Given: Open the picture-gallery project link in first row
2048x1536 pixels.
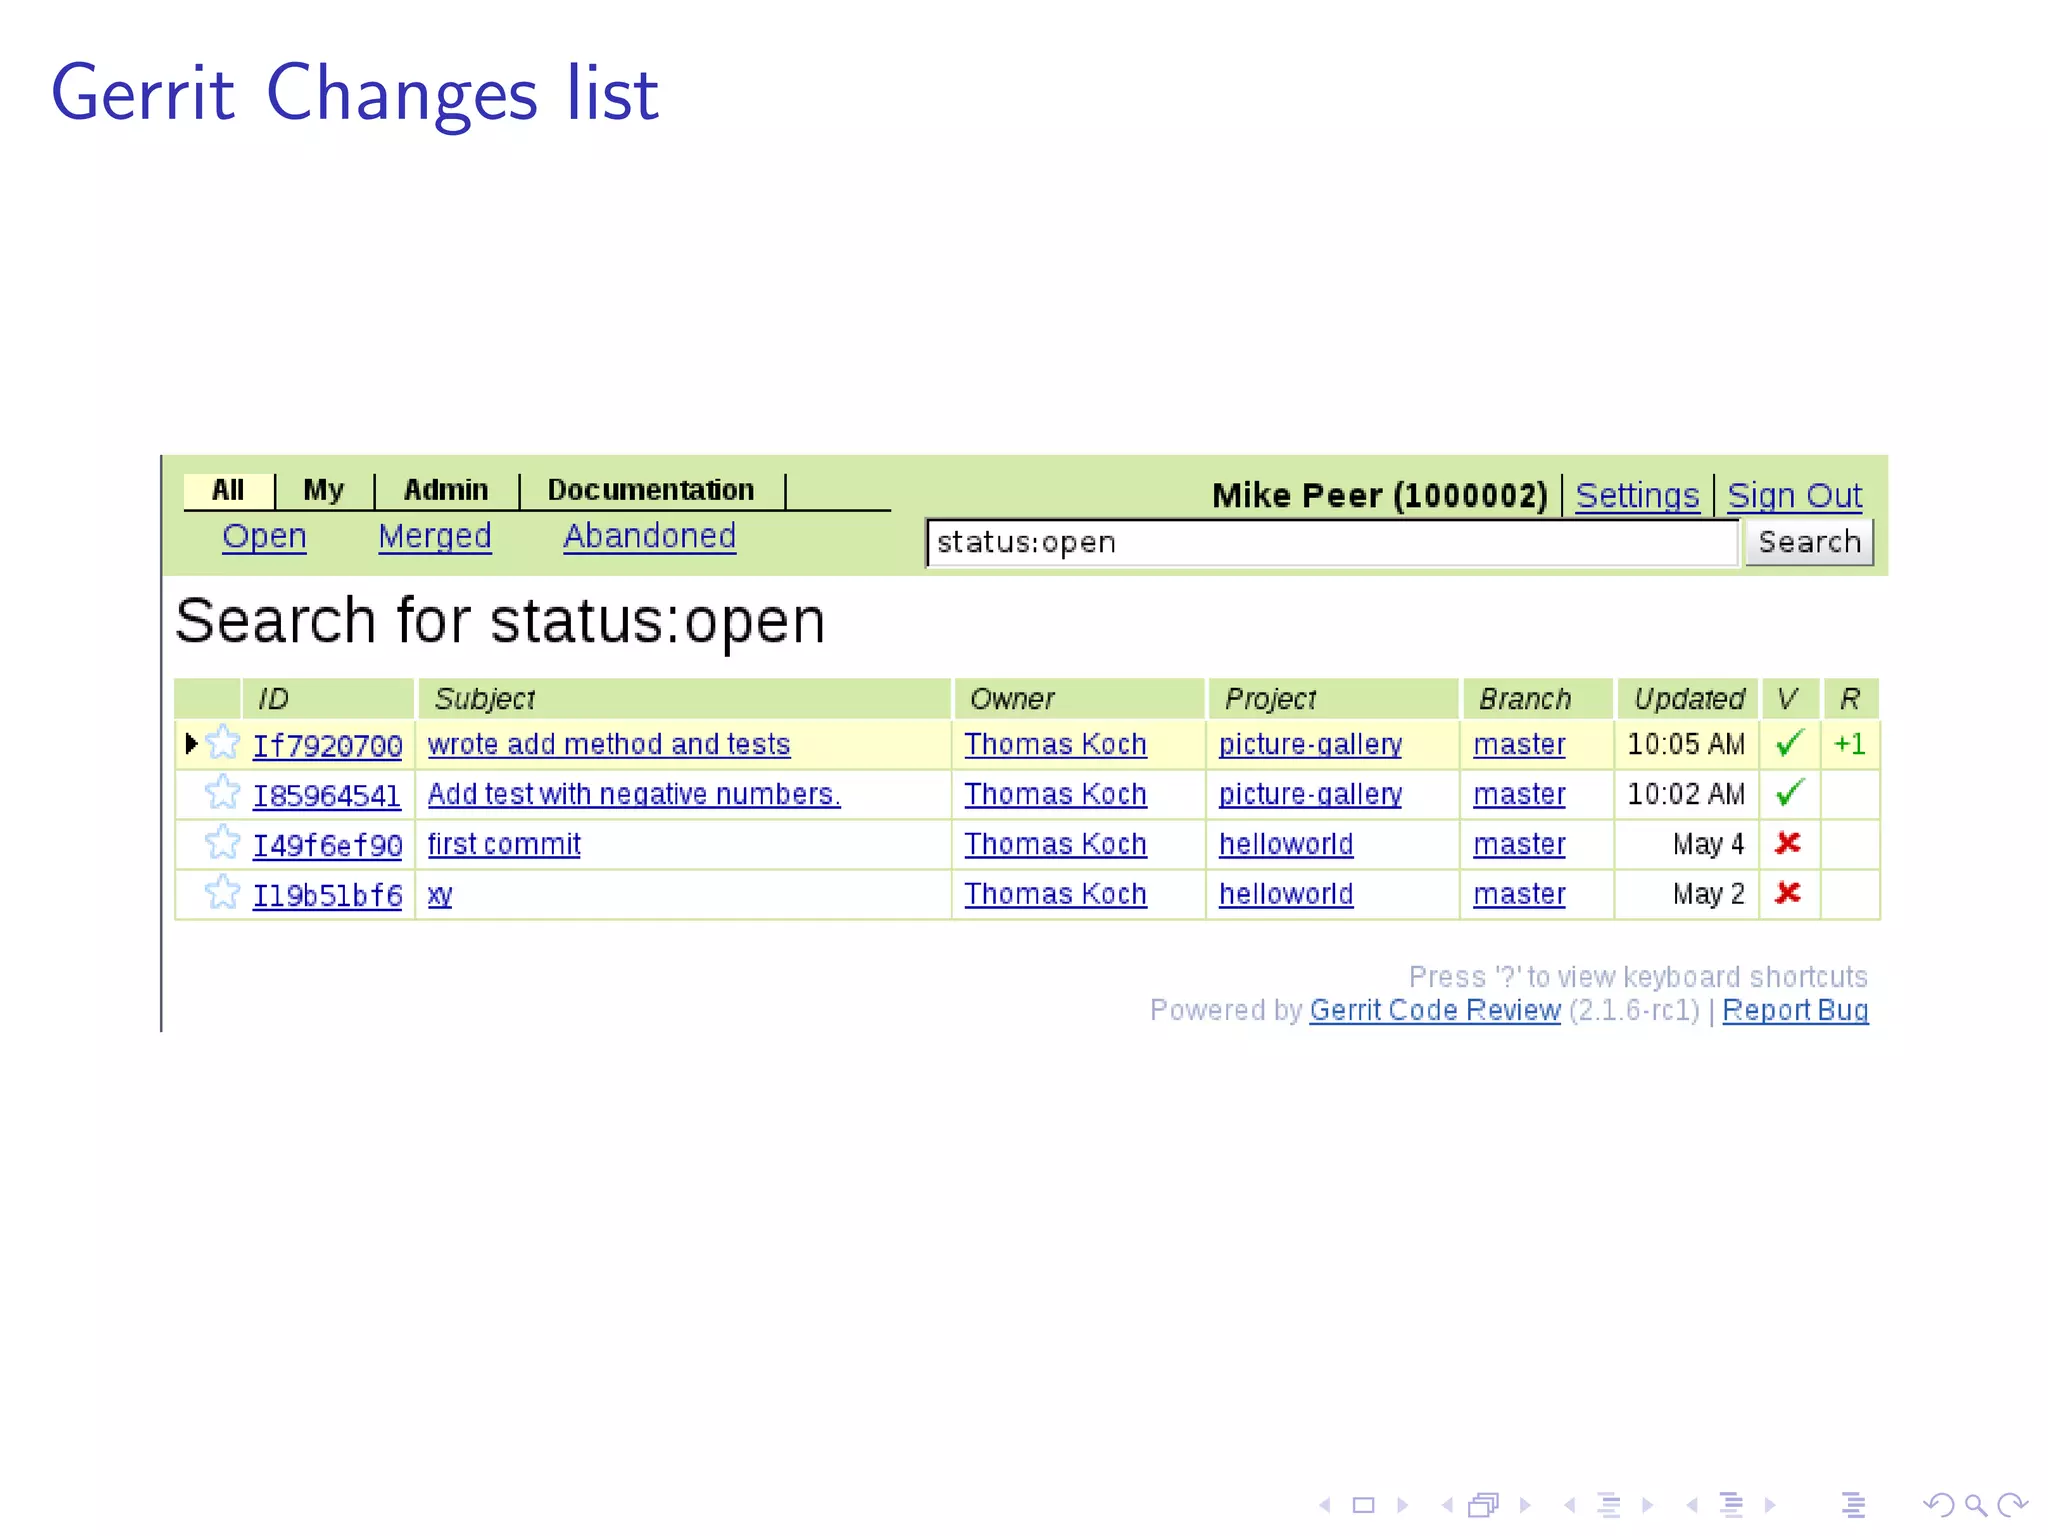Looking at the screenshot, I should pos(1310,745).
